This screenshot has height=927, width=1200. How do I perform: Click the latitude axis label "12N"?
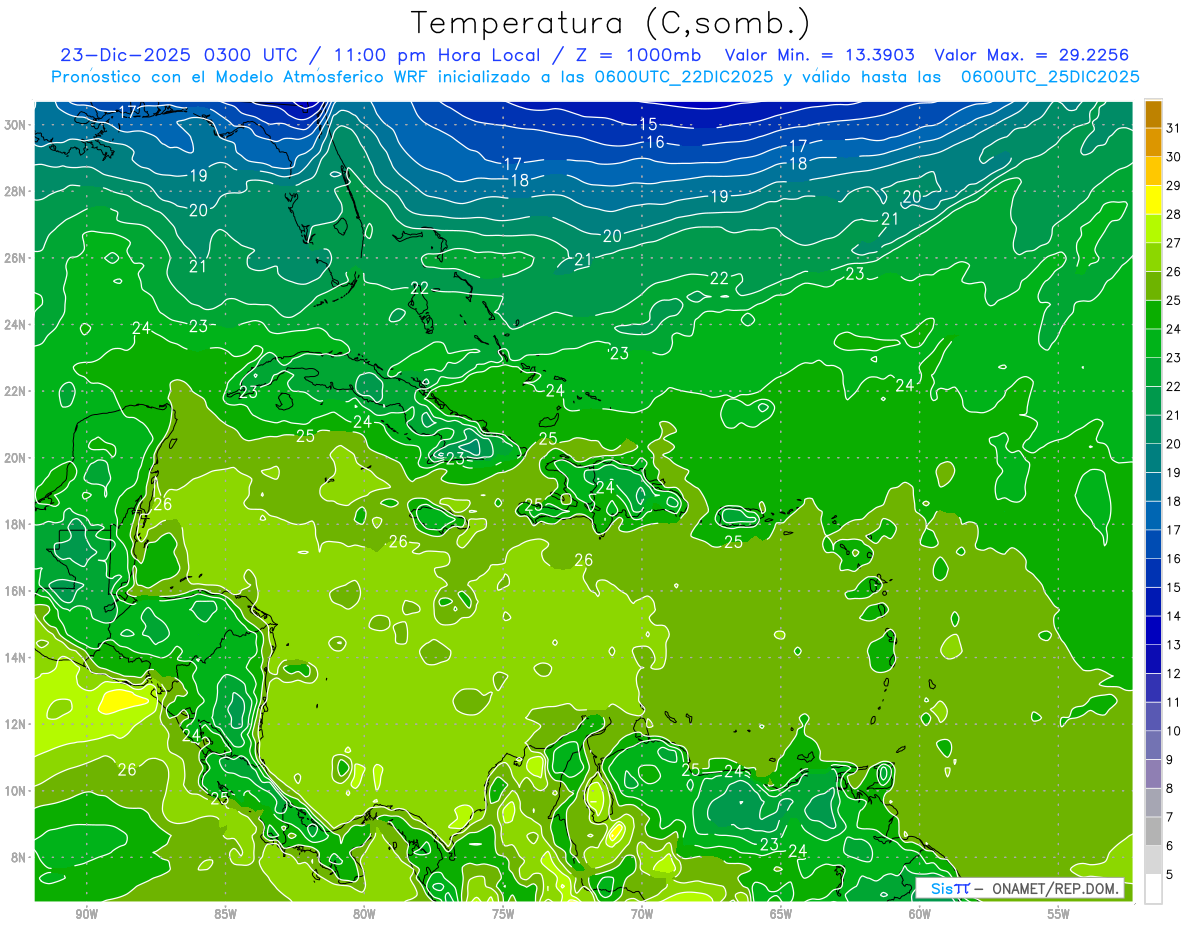pos(16,724)
